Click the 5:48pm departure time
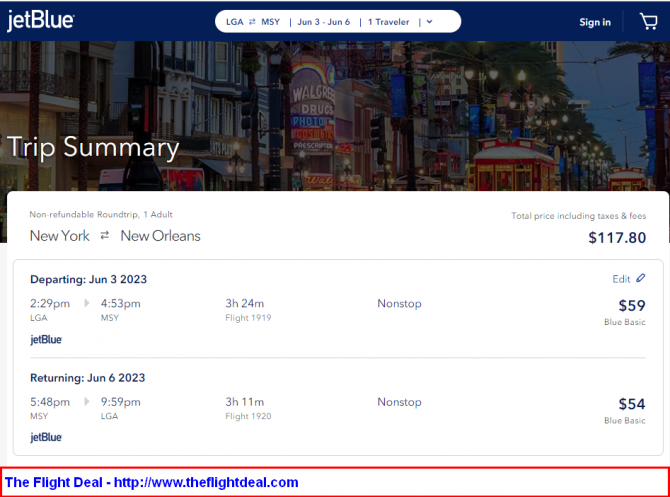This screenshot has height=497, width=670. [50, 402]
